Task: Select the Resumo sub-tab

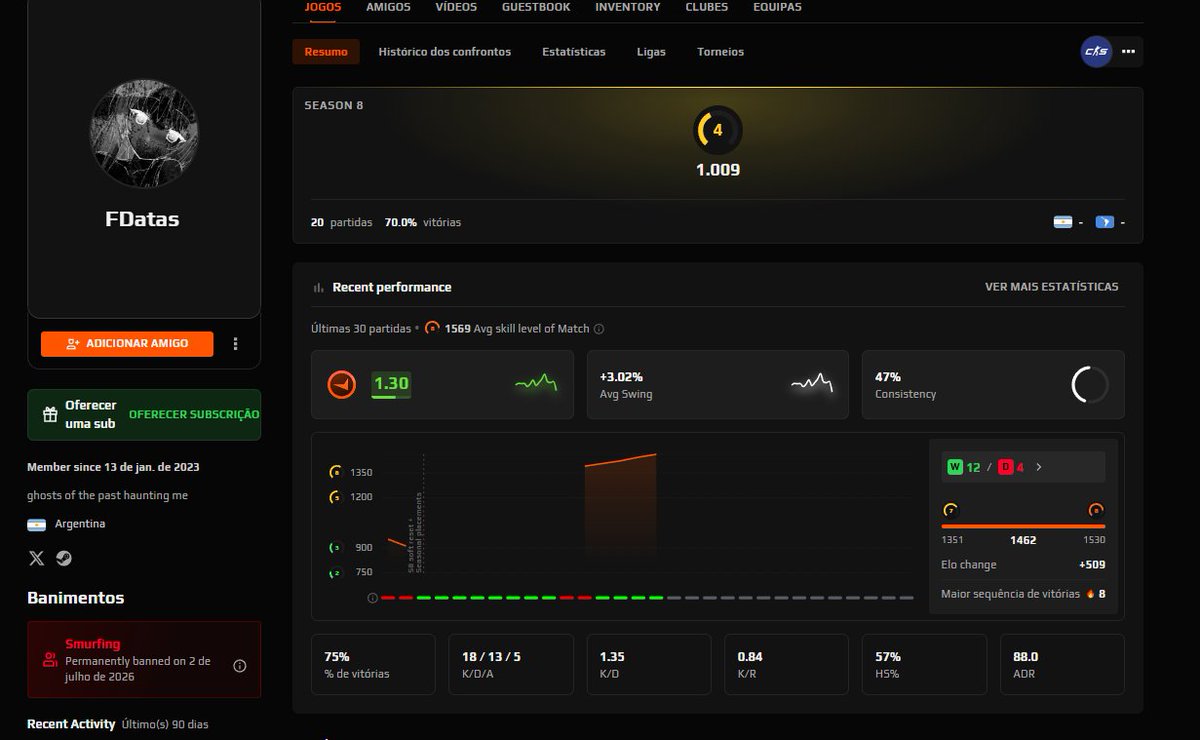Action: [326, 52]
